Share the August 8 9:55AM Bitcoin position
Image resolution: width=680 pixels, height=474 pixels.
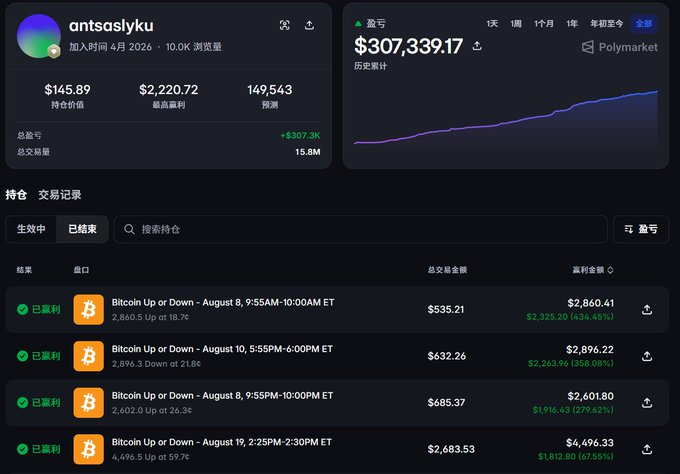pyautogui.click(x=647, y=310)
